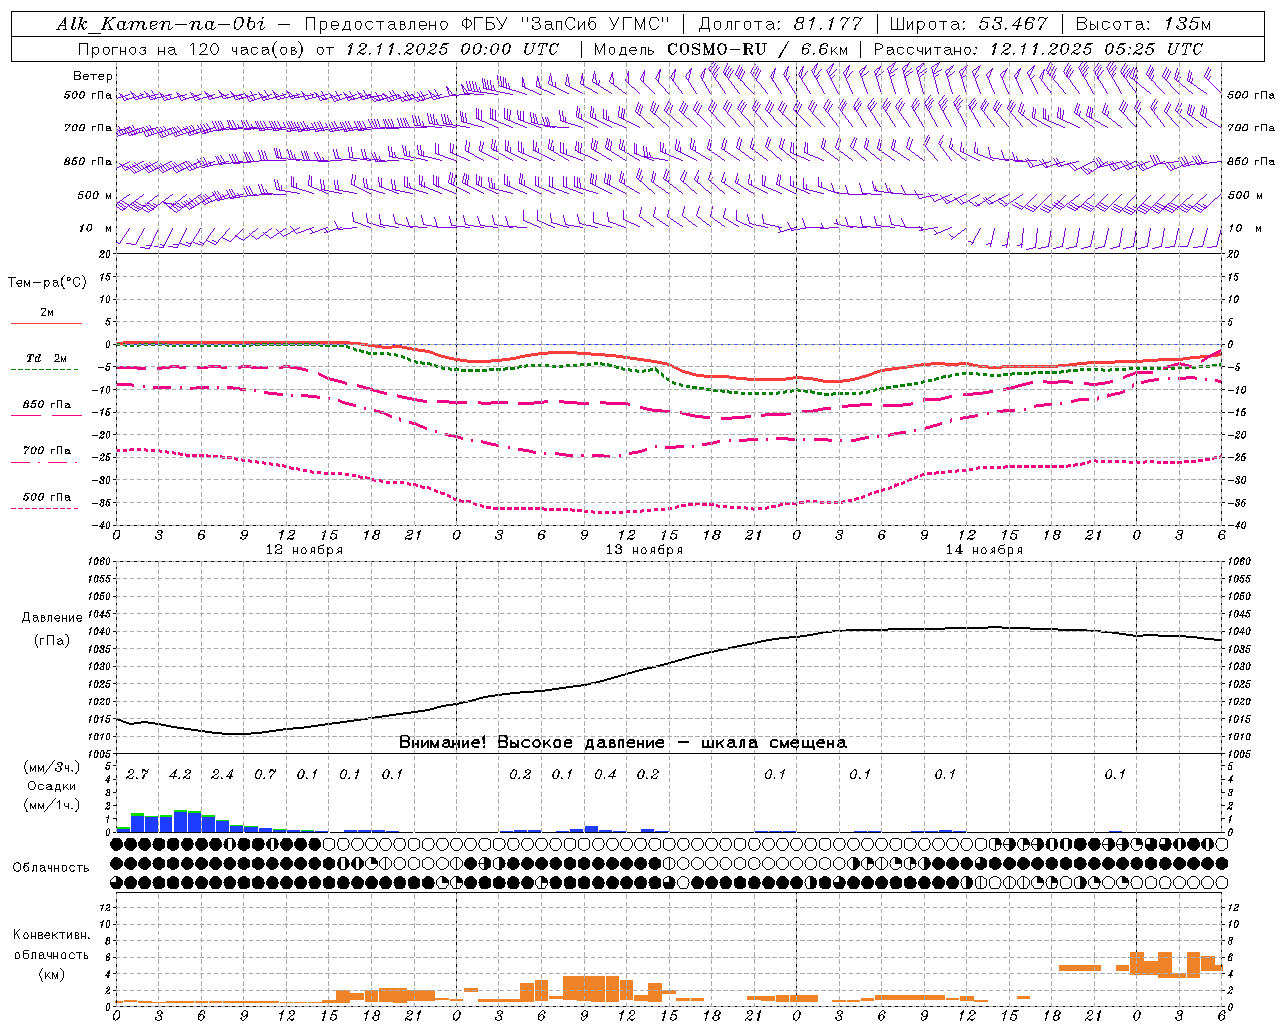1280x1024 pixels.
Task: Select the Модель COSMO-RU / 6.6км text
Action: click(x=721, y=49)
